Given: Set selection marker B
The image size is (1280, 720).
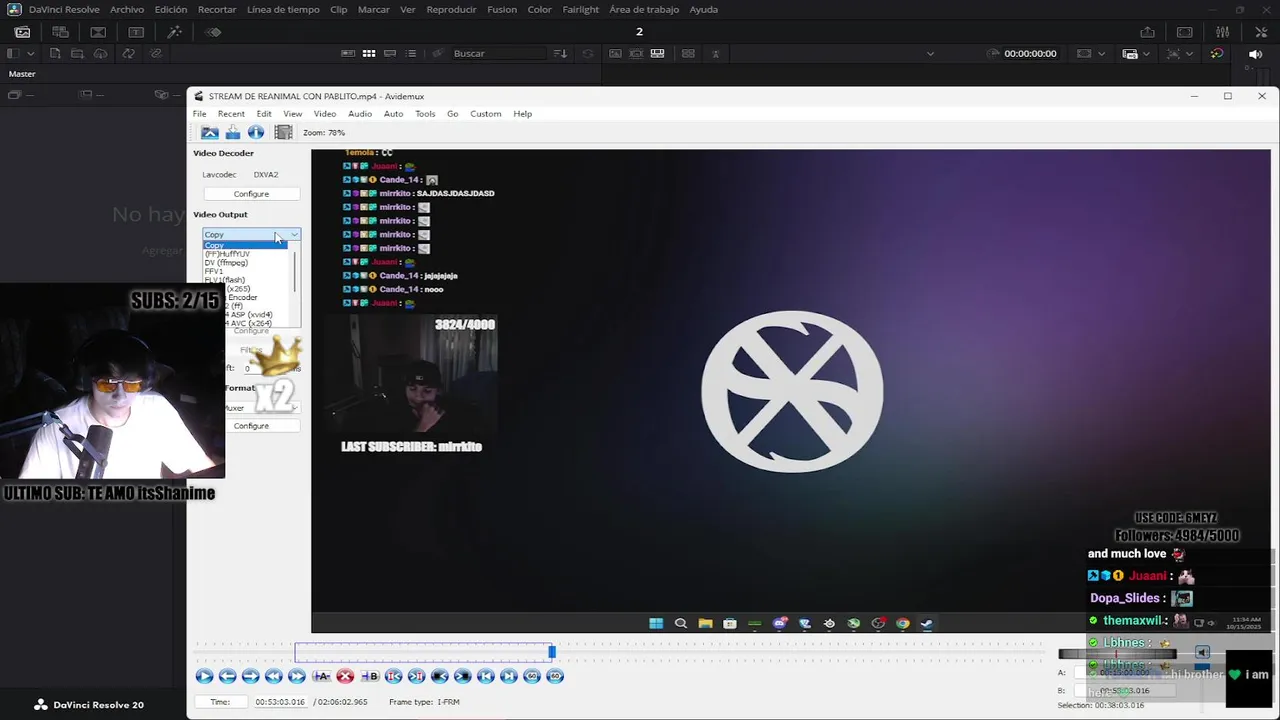Looking at the screenshot, I should click(x=370, y=676).
